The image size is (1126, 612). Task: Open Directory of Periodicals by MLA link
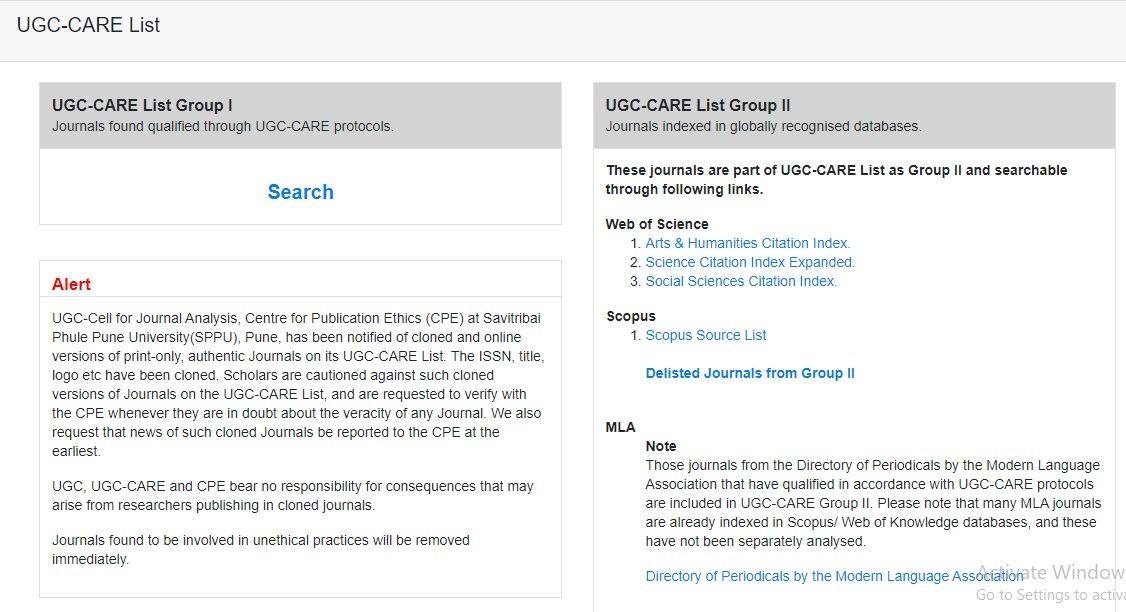click(x=834, y=576)
